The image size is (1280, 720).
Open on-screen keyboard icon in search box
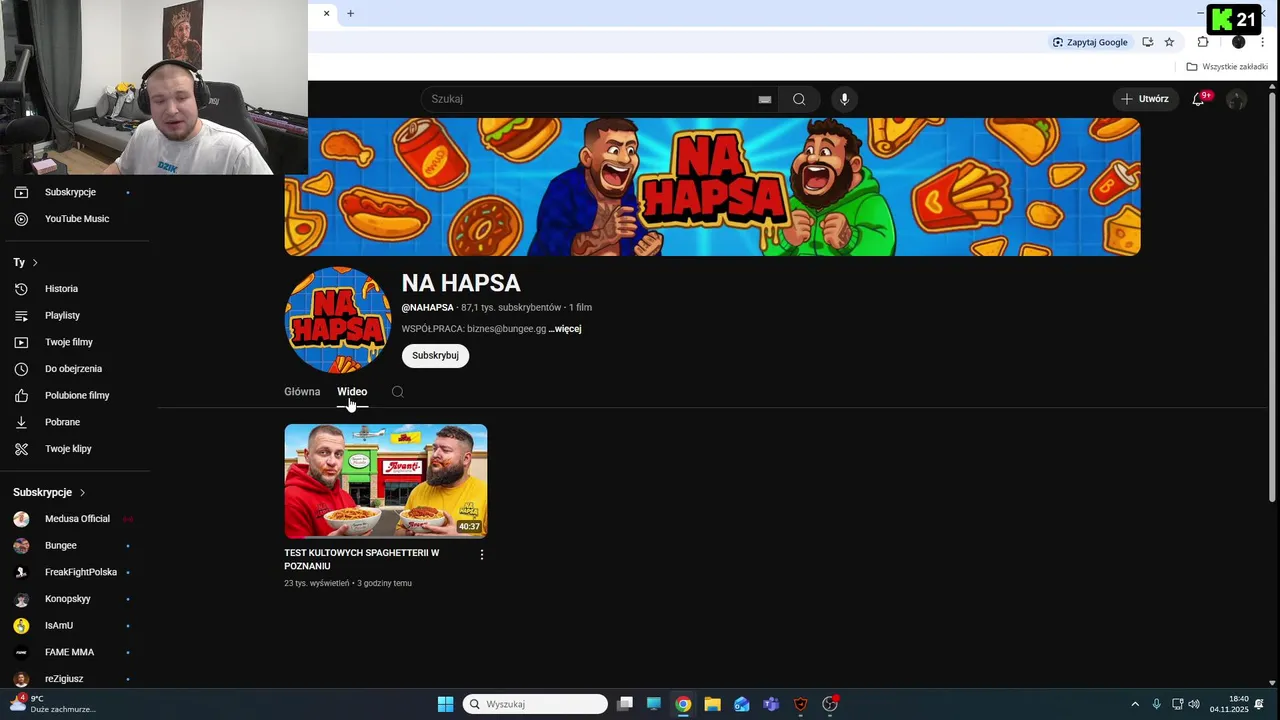pyautogui.click(x=765, y=99)
